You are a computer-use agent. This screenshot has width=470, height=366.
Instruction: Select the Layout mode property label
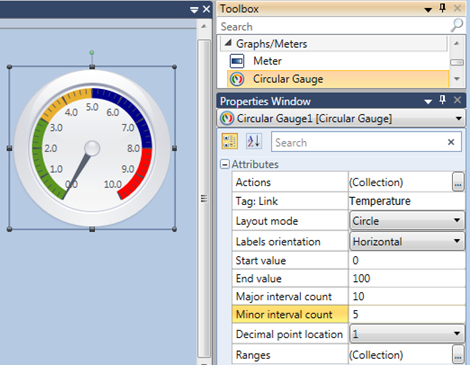pos(267,221)
